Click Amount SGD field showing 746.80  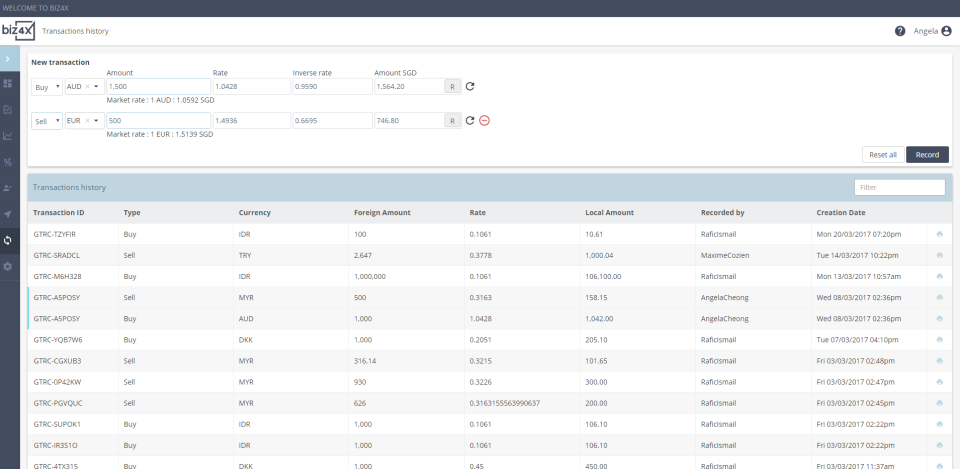click(x=409, y=121)
